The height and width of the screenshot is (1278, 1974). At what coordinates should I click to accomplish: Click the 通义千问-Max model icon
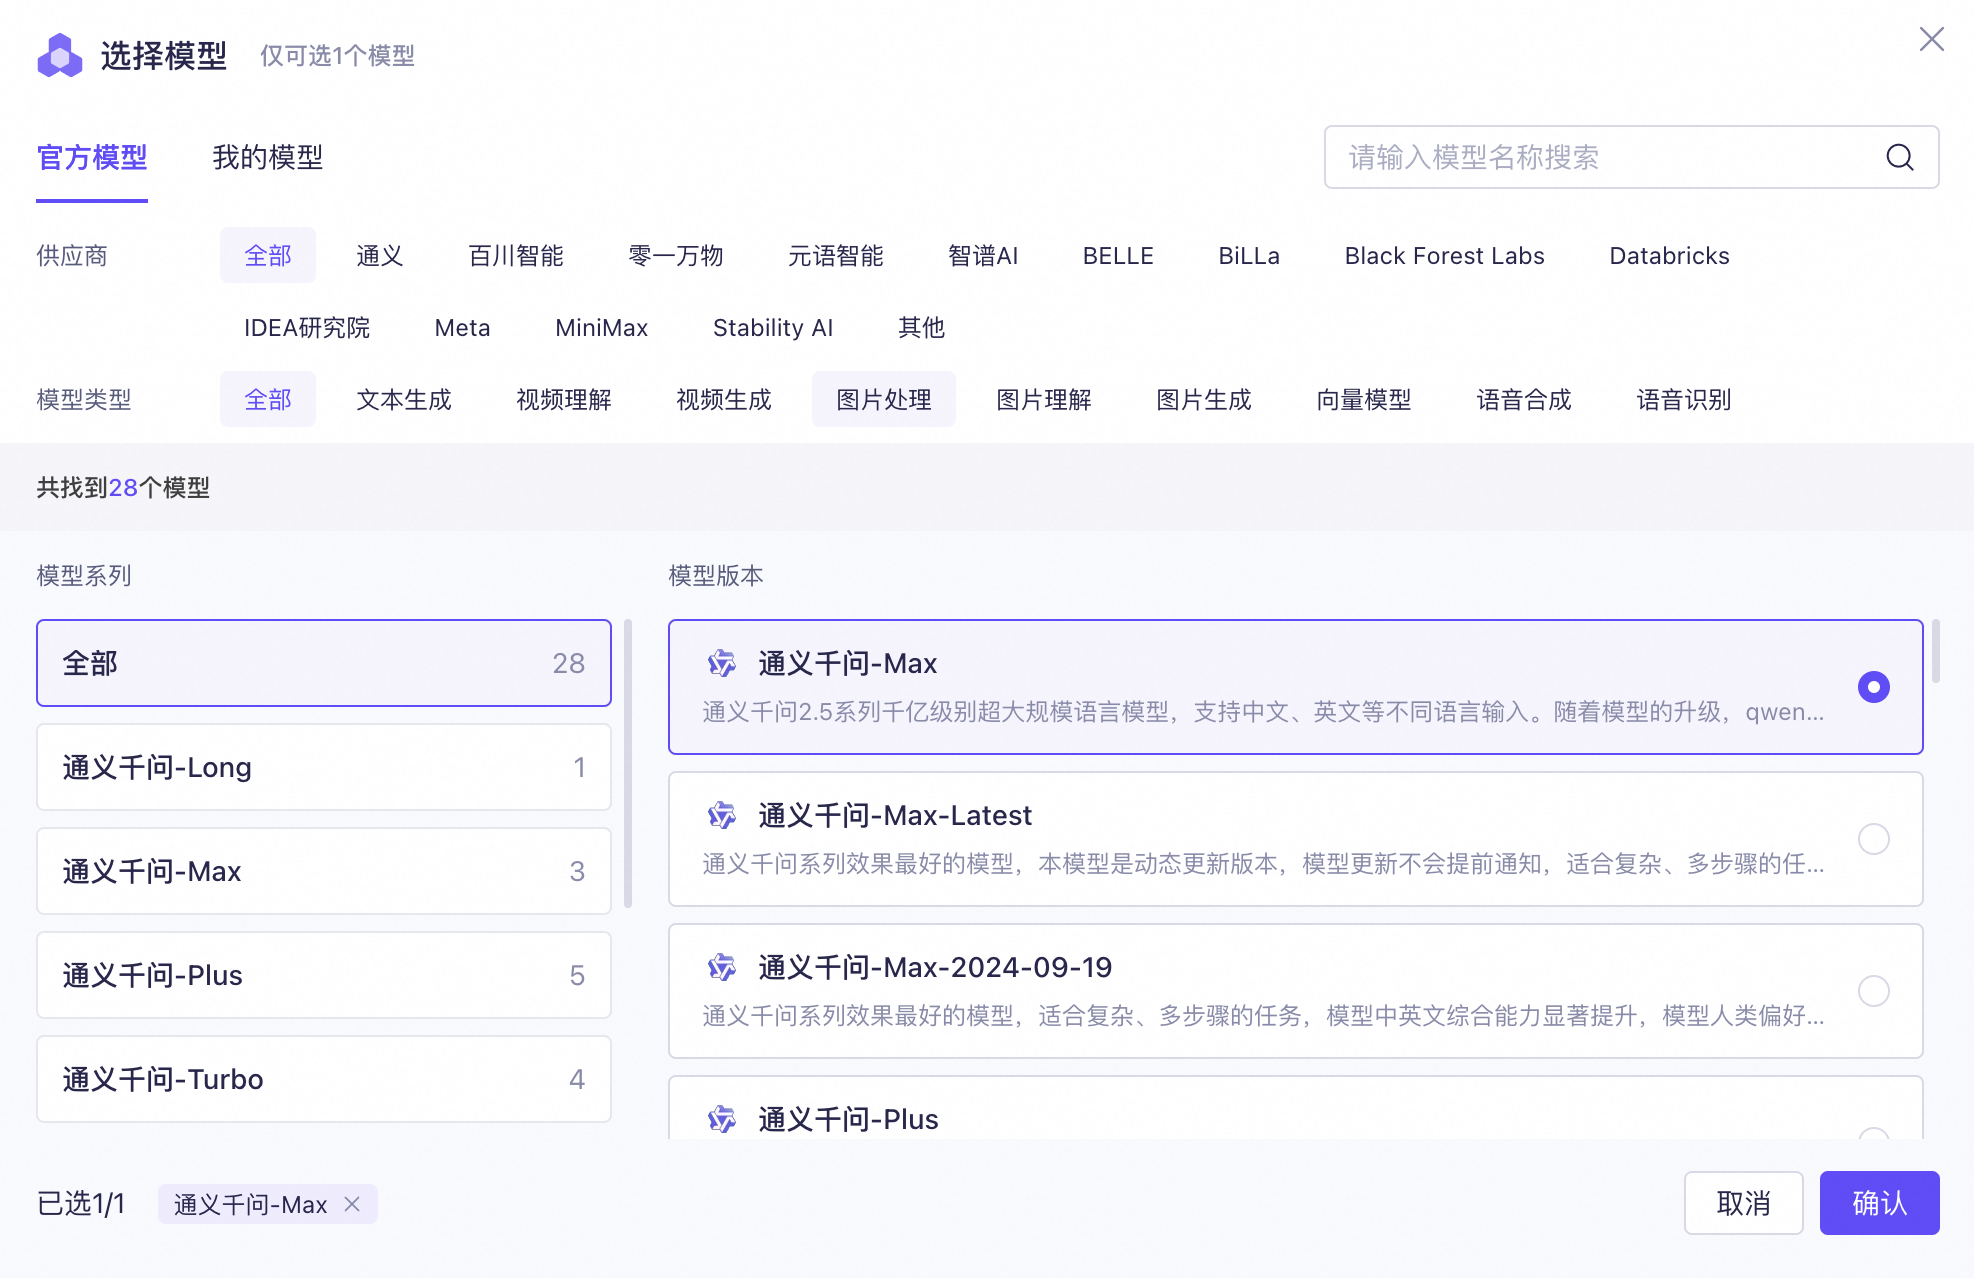(x=722, y=663)
